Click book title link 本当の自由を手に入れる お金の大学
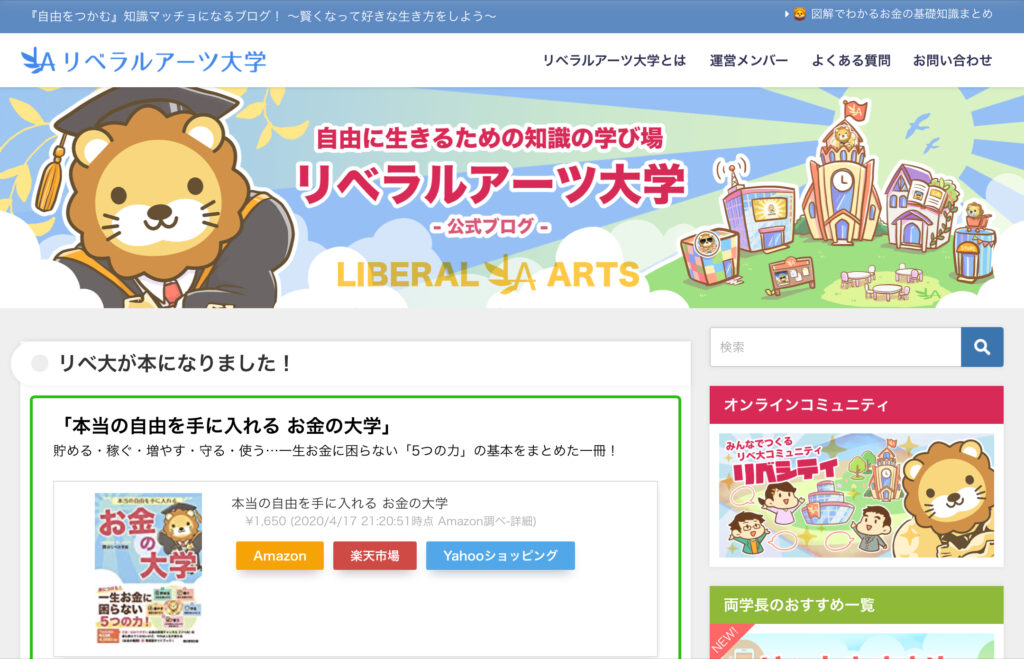Viewport: 1024px width, 659px height. 340,503
